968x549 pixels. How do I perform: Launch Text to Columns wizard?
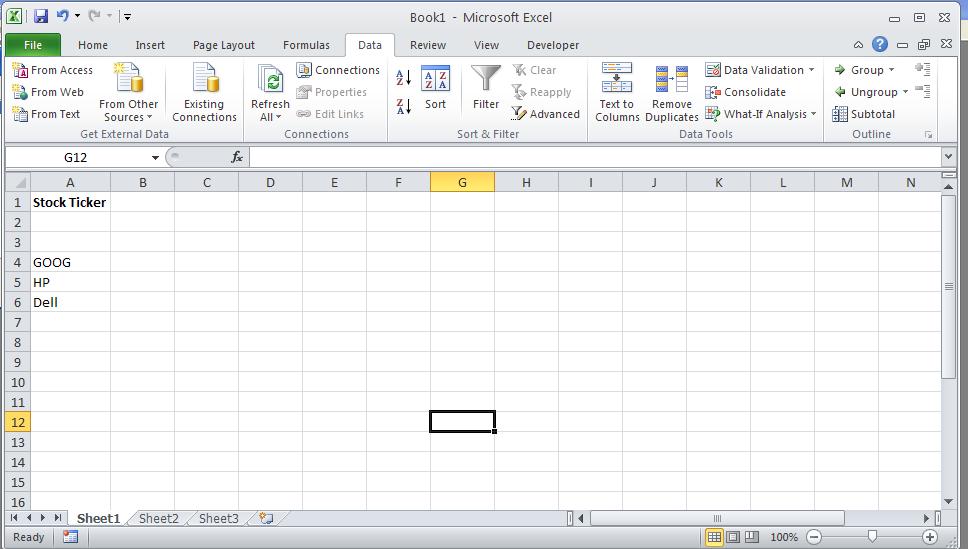(x=617, y=93)
